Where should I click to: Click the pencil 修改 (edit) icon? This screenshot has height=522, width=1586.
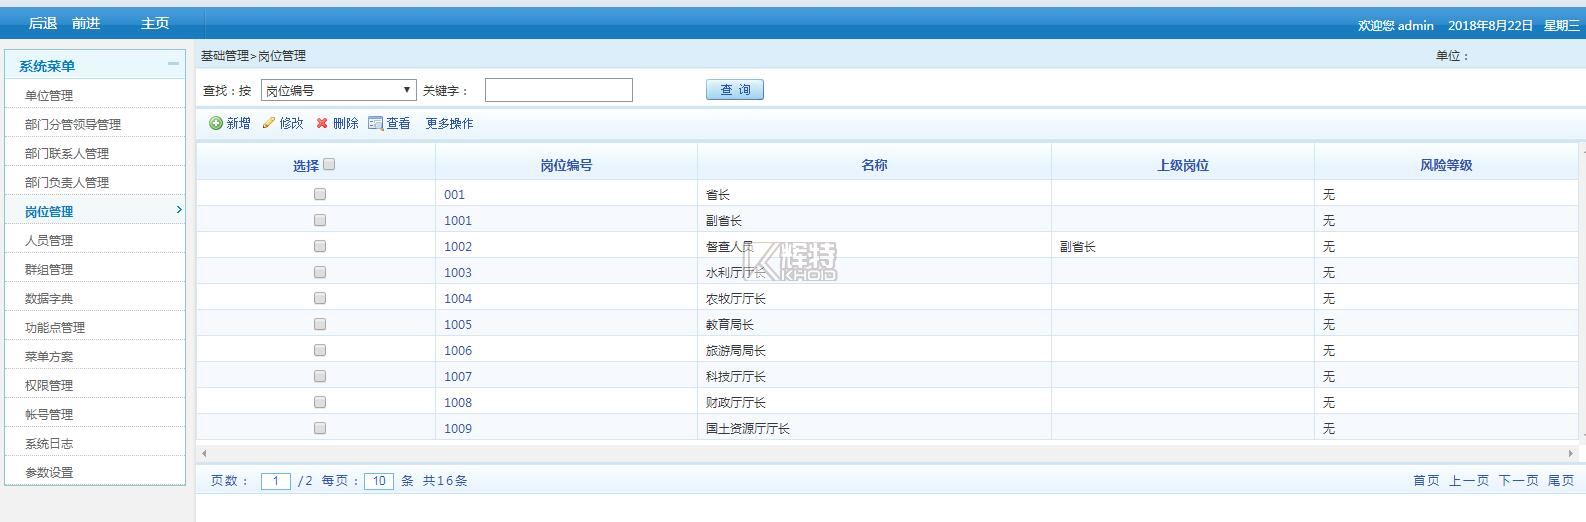click(268, 123)
